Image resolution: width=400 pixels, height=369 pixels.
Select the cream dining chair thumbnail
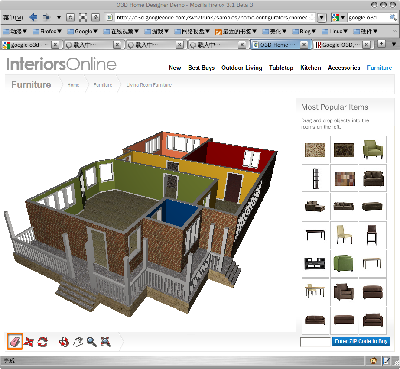click(344, 234)
